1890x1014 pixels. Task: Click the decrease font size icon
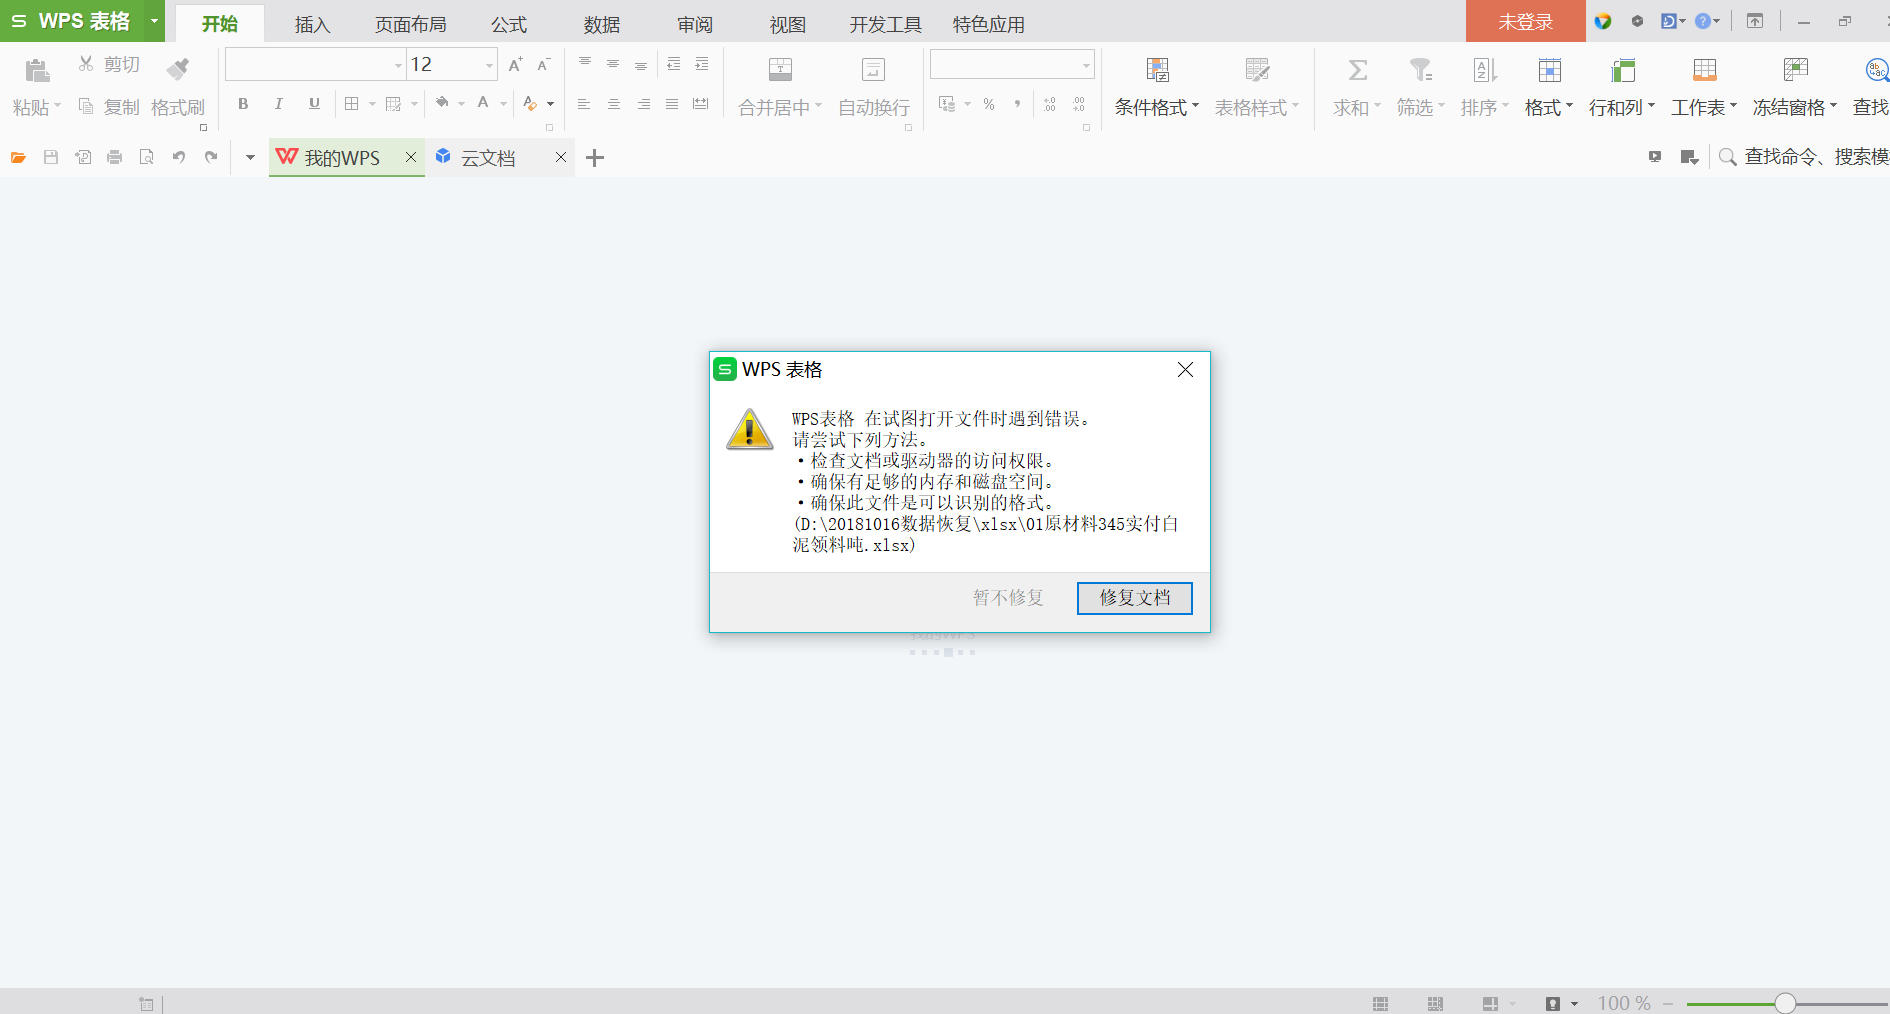coord(543,65)
